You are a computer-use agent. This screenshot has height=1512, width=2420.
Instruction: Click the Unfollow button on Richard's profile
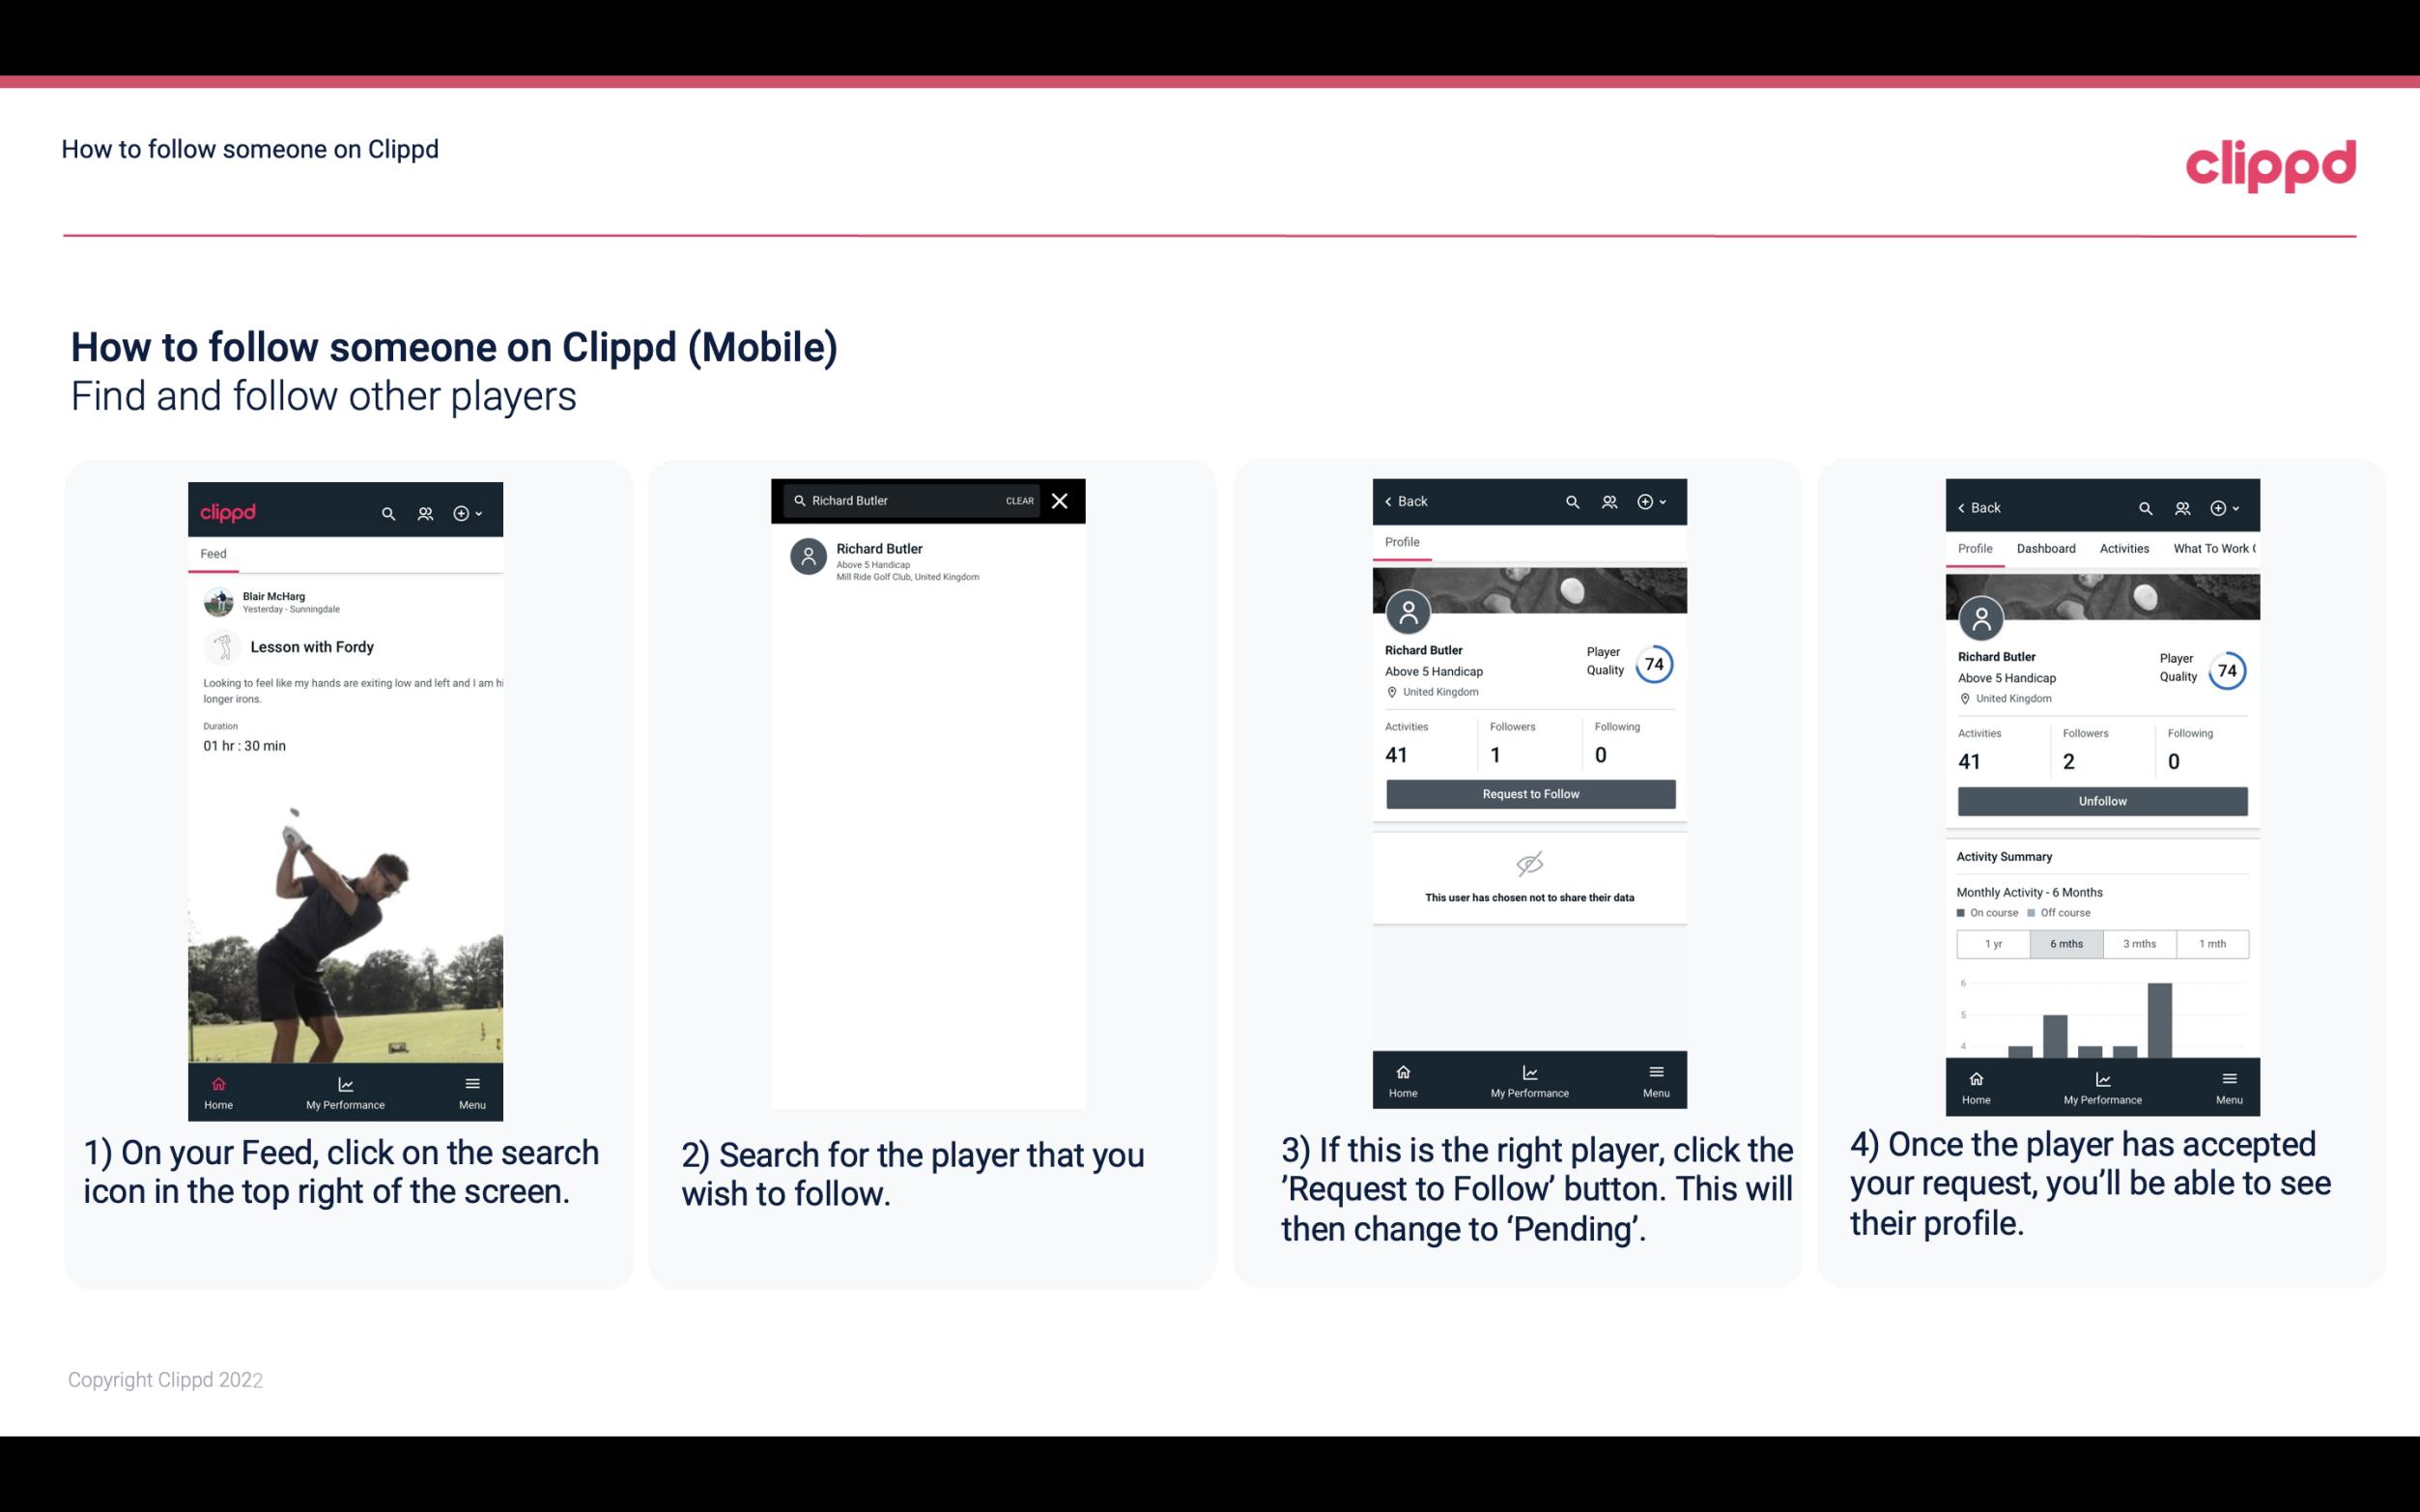(2101, 800)
